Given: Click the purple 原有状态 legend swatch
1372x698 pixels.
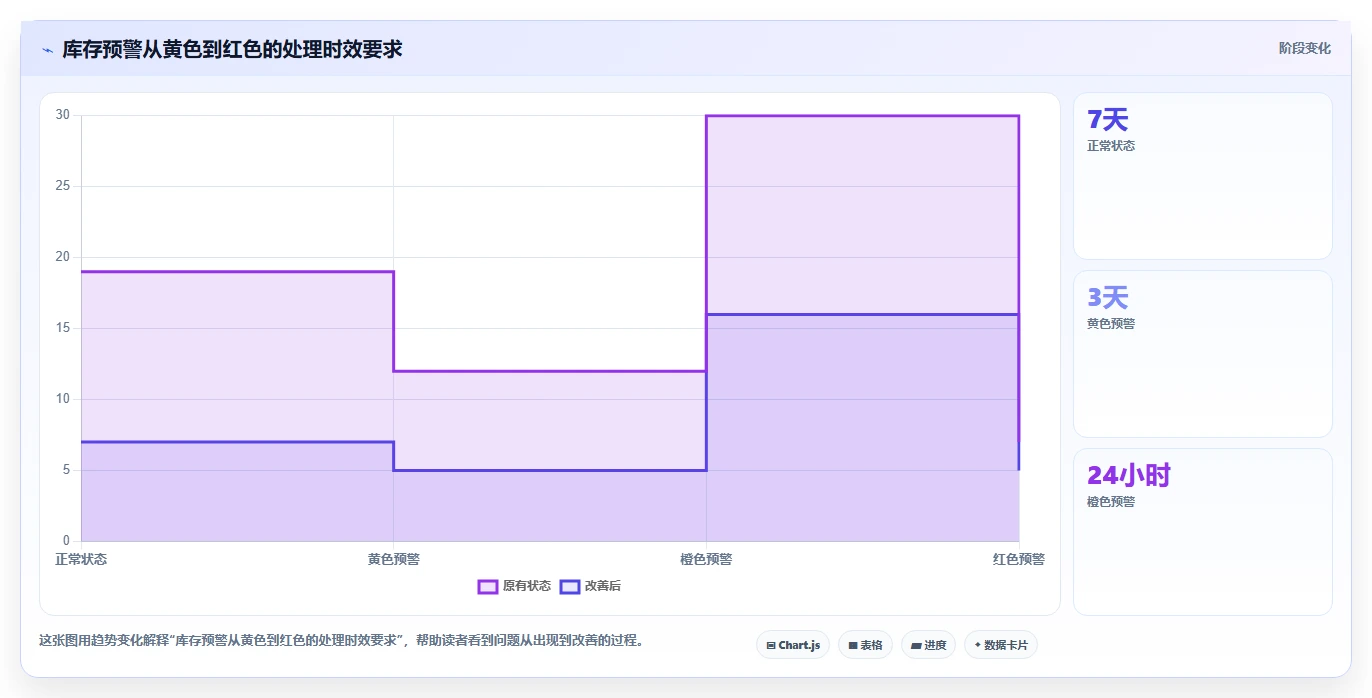Looking at the screenshot, I should coord(488,586).
